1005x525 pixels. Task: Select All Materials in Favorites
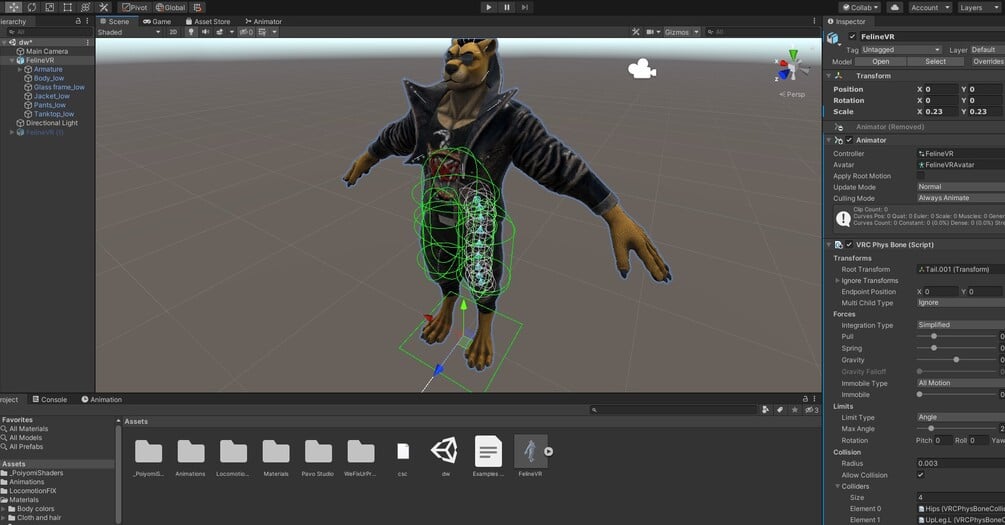click(28, 429)
